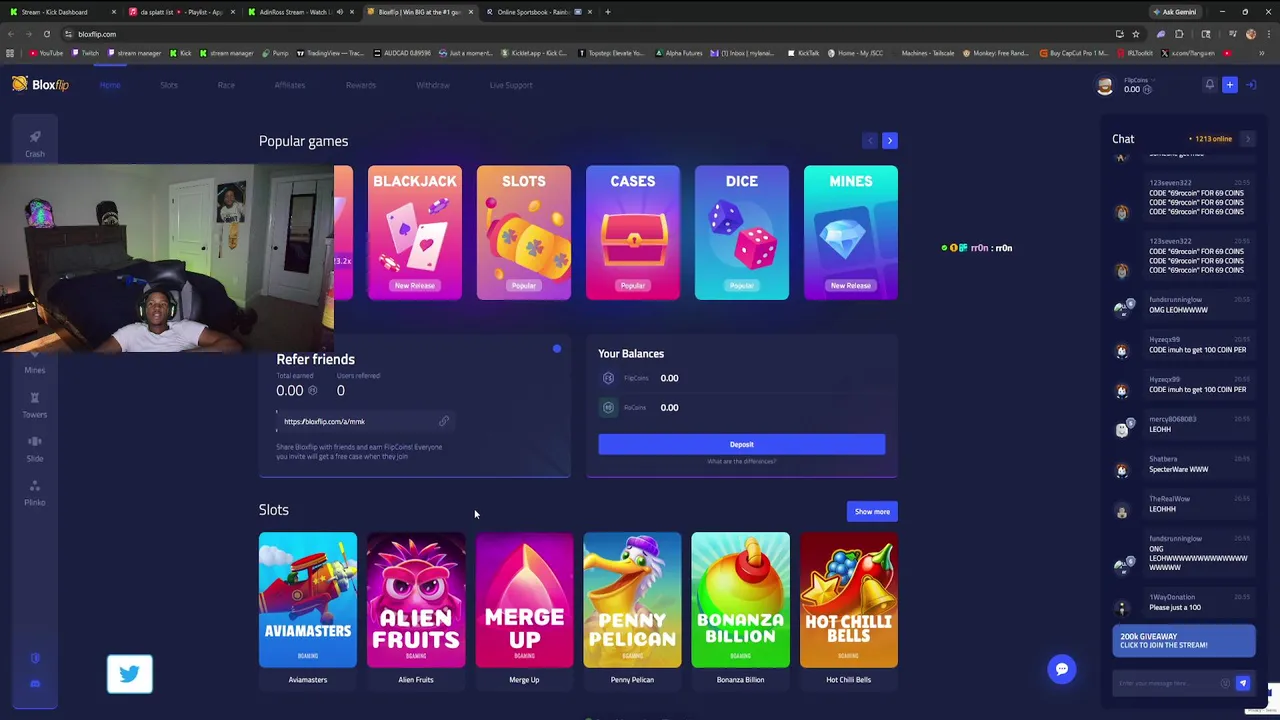Open the Crash game in sidebar
The width and height of the screenshot is (1280, 720).
35,143
